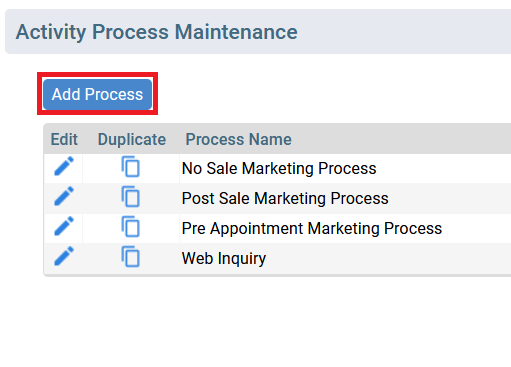The width and height of the screenshot is (511, 367).
Task: Click the Duplicate column header
Action: (132, 139)
